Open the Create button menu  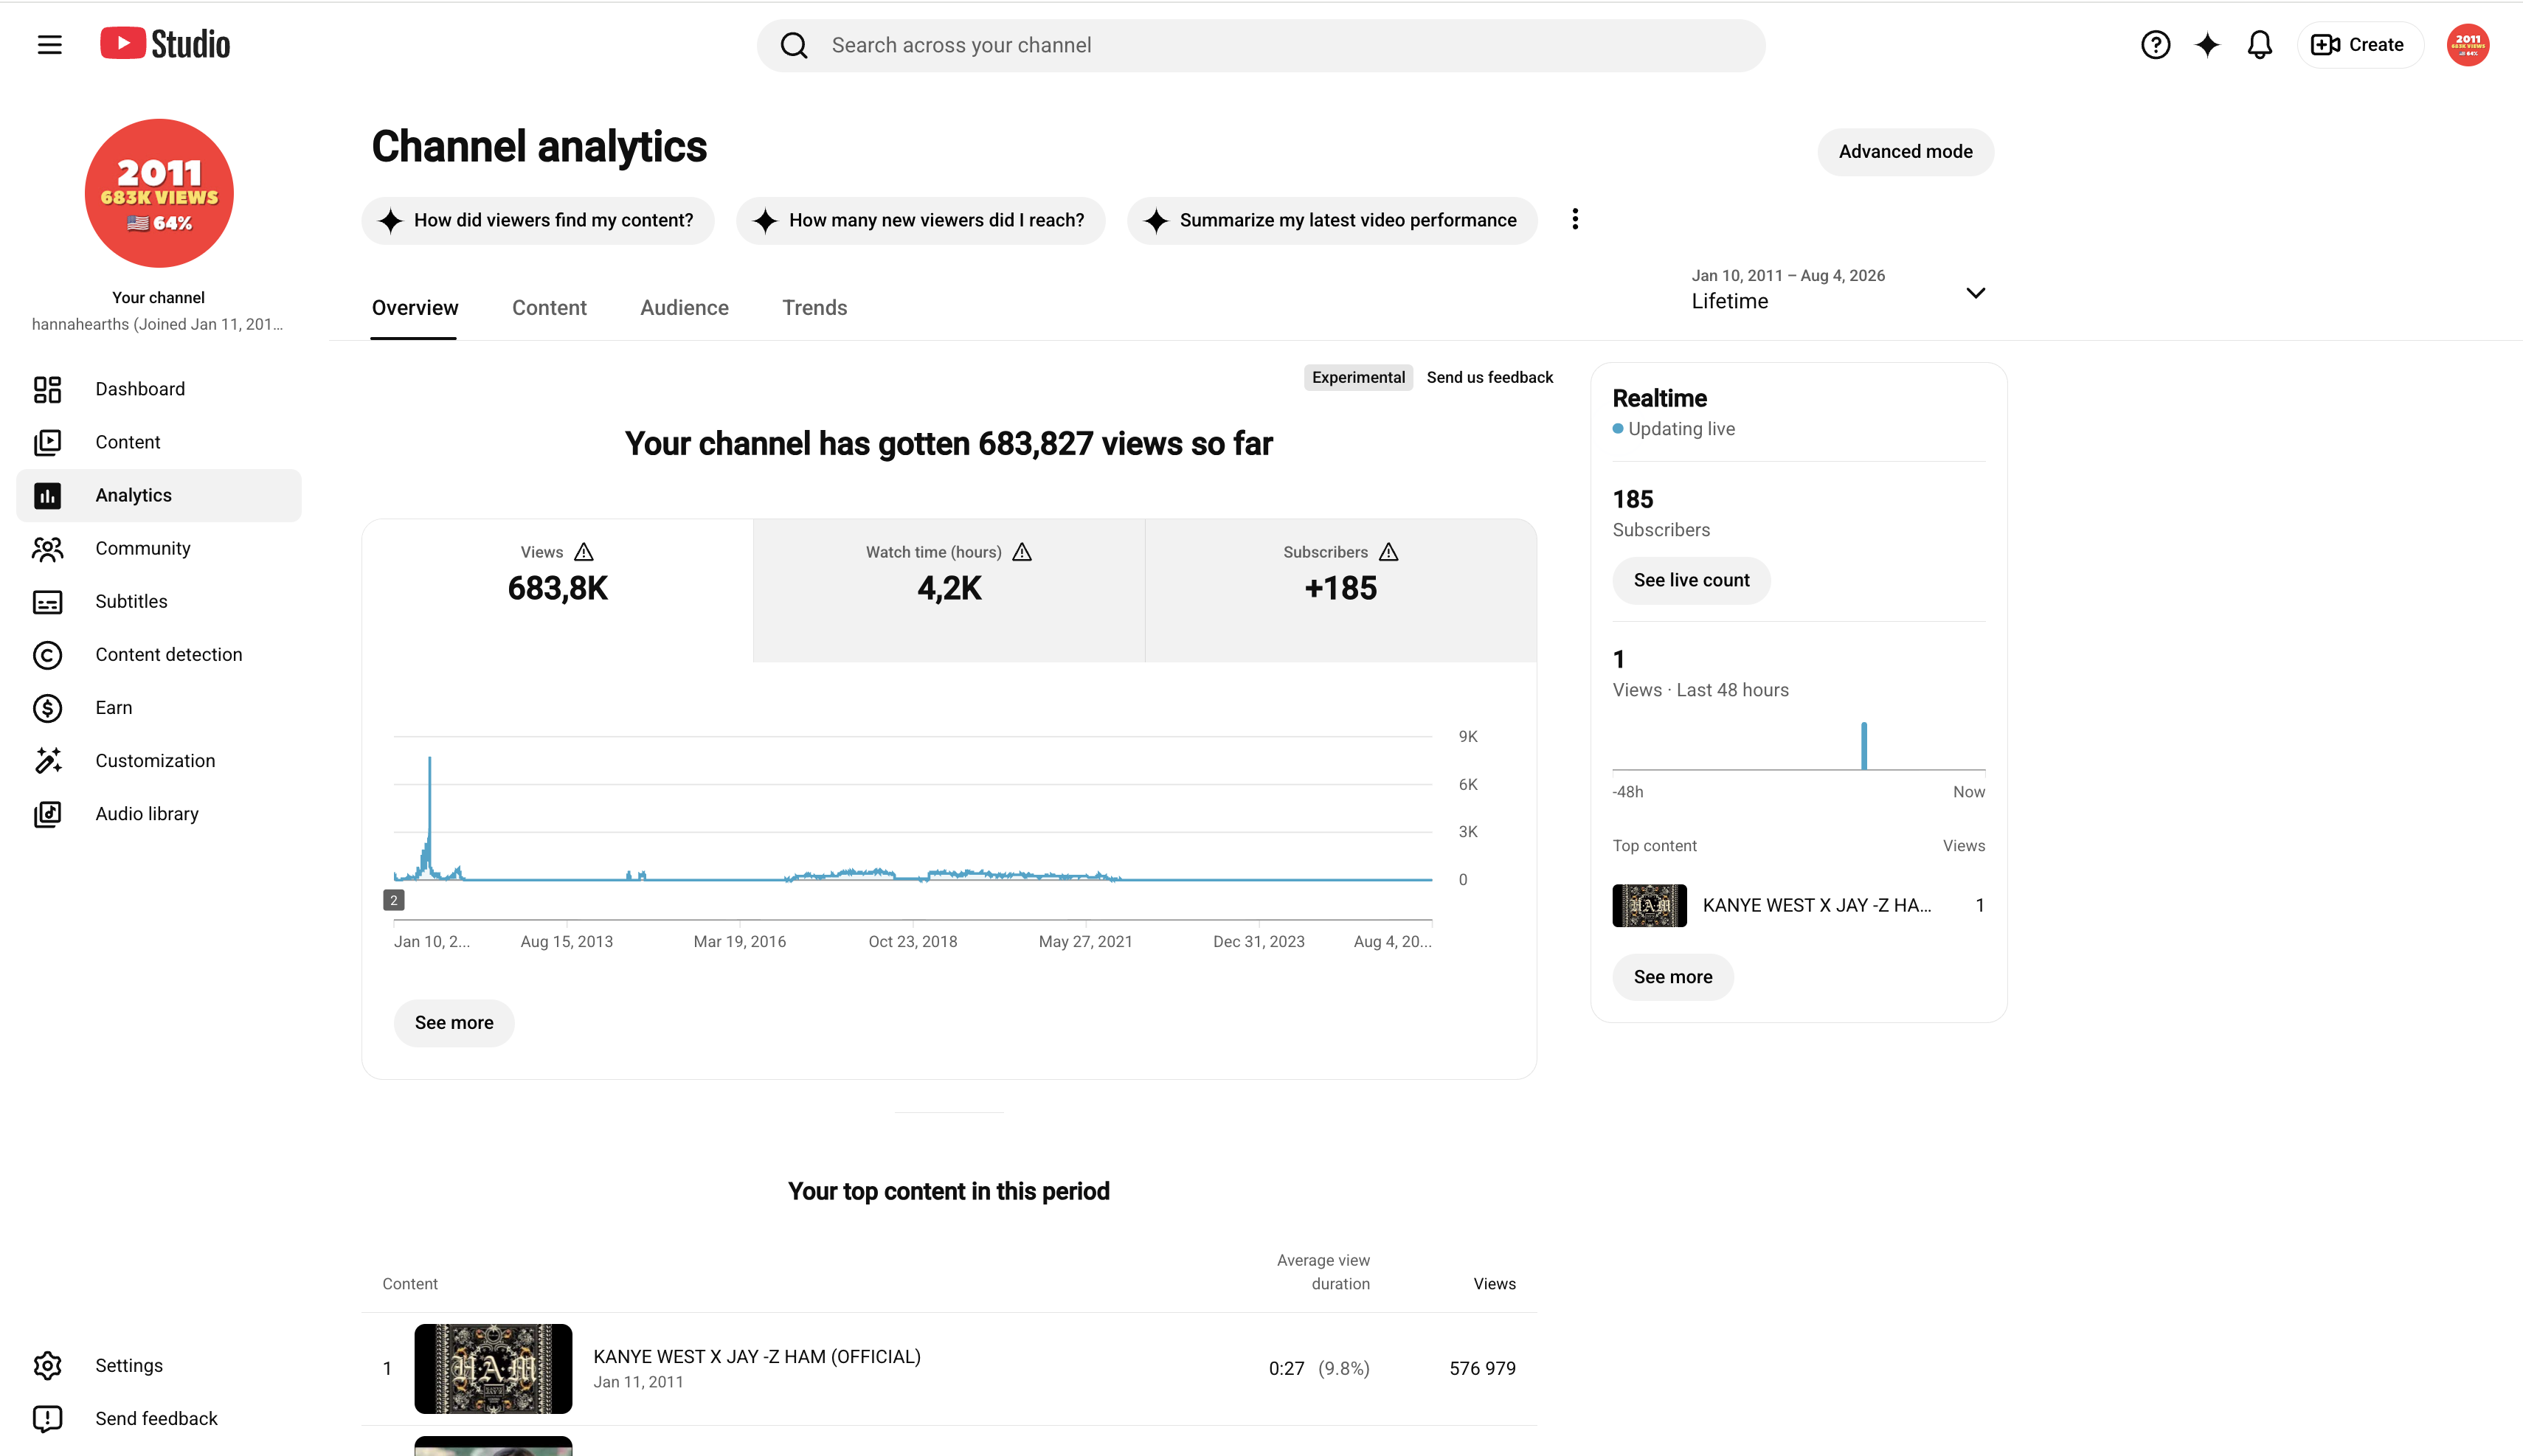(x=2359, y=45)
